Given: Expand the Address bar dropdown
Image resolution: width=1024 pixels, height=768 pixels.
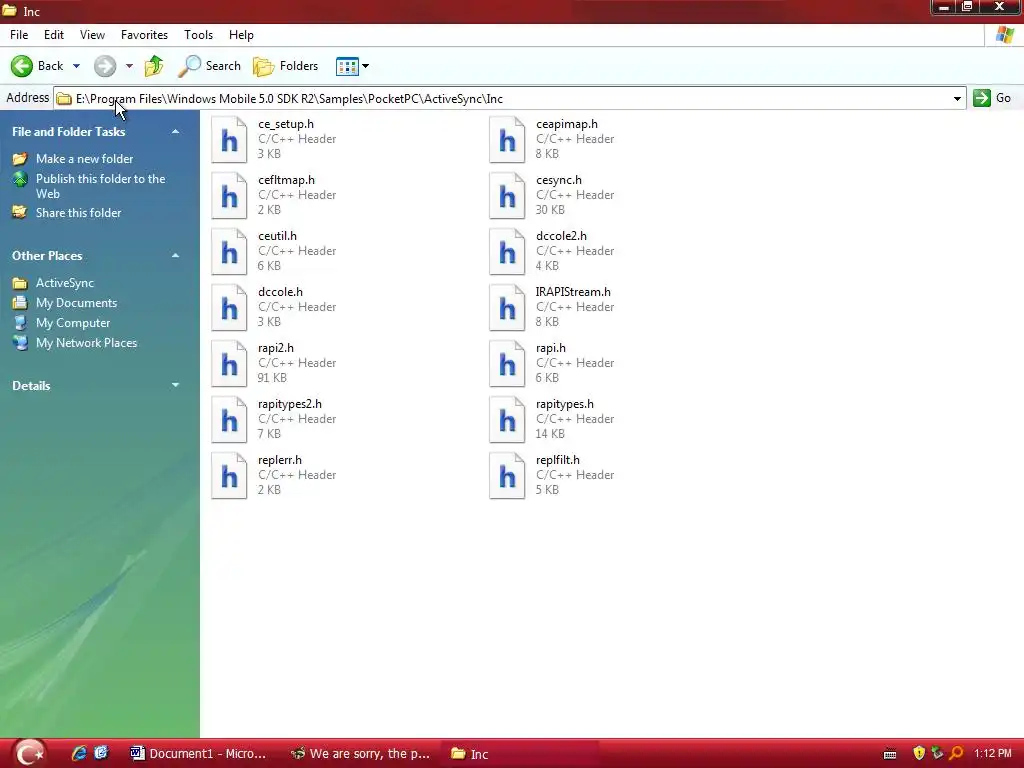Looking at the screenshot, I should (957, 99).
